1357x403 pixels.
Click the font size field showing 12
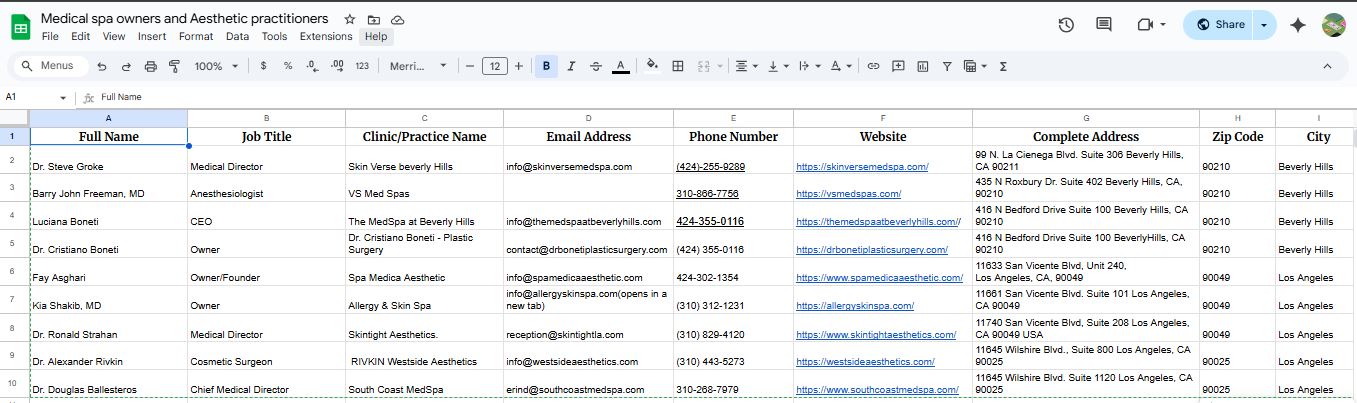[495, 66]
